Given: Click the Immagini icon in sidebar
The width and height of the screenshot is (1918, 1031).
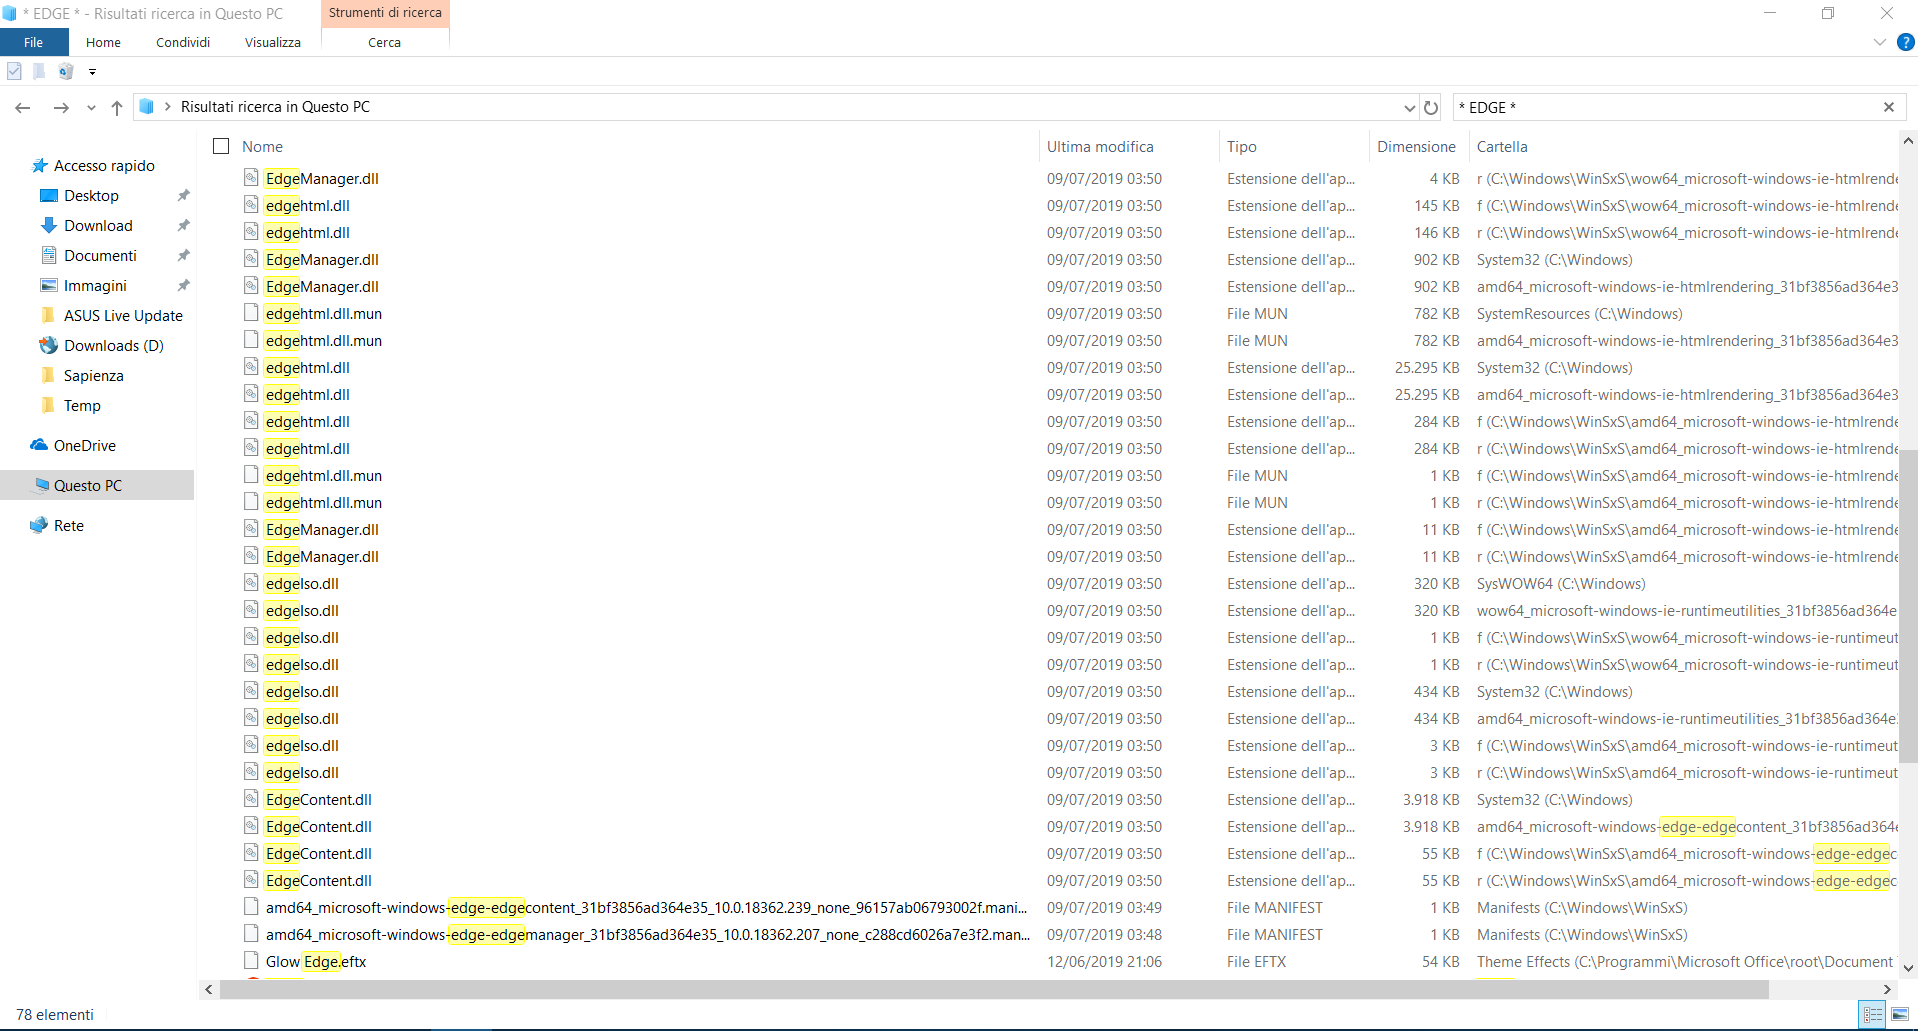Looking at the screenshot, I should coord(48,285).
